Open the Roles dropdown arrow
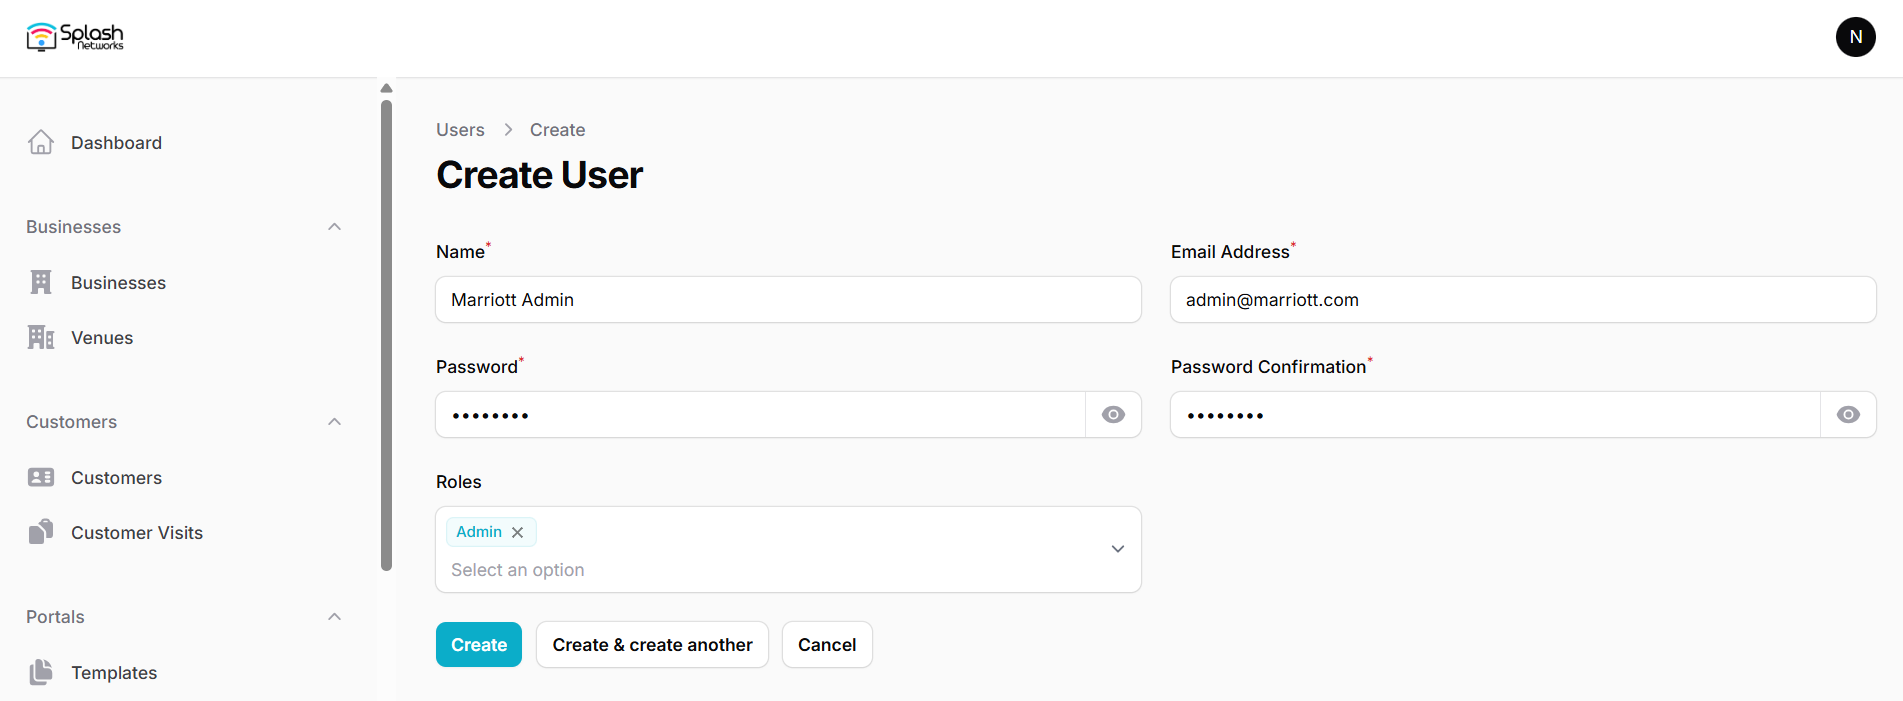1903x701 pixels. 1118,549
